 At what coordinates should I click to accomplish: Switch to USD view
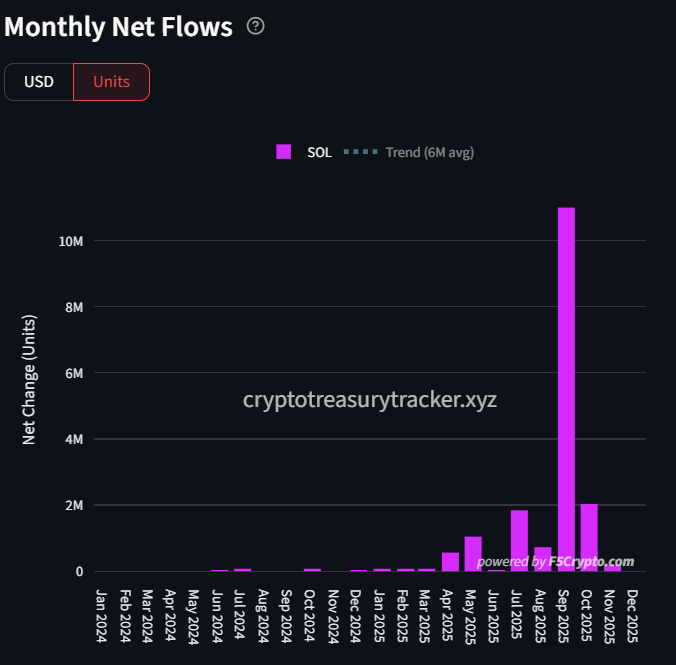(39, 82)
